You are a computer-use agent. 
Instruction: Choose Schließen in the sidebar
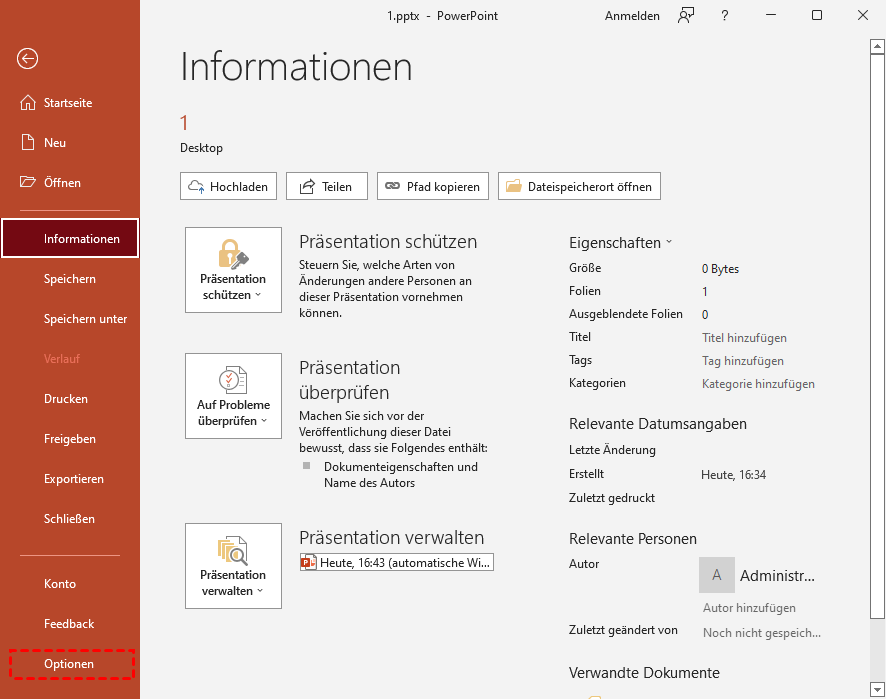[x=70, y=519]
